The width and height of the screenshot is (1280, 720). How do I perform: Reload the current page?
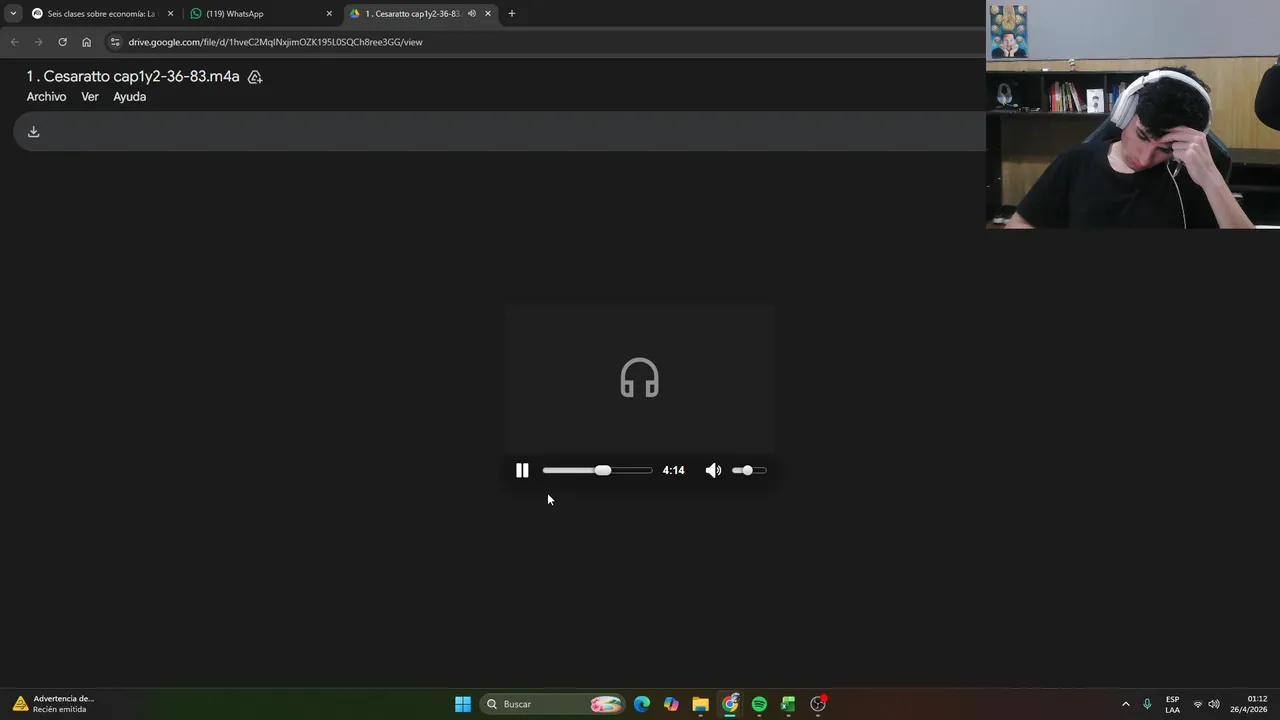[62, 42]
